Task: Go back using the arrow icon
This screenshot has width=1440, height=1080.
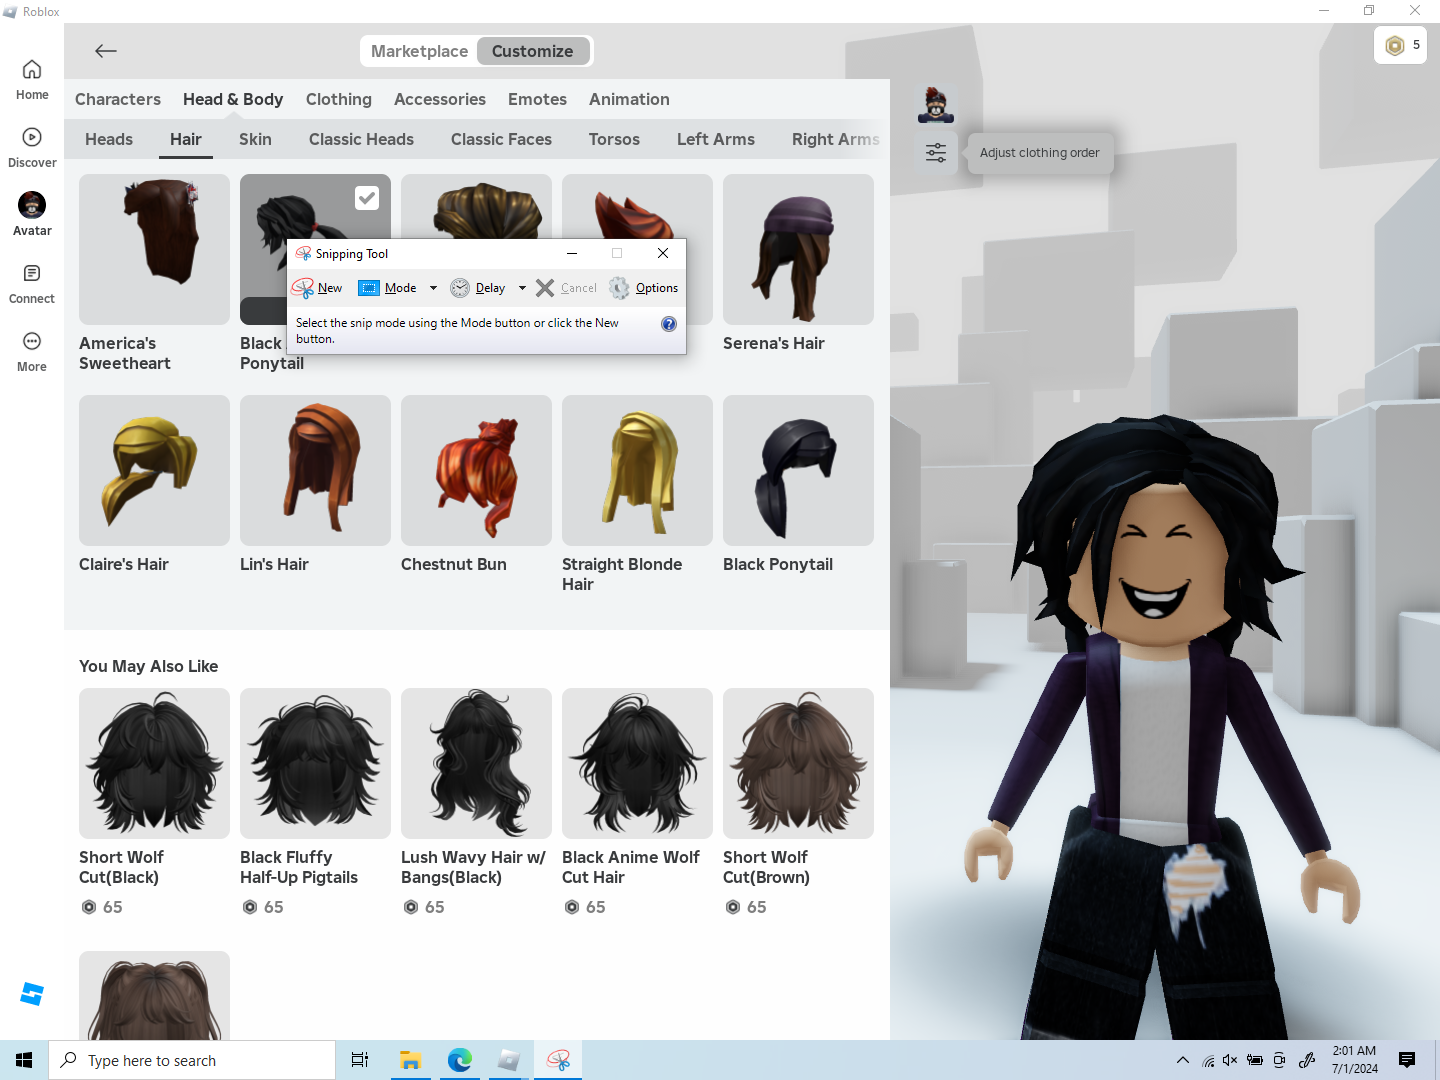Action: [x=106, y=51]
